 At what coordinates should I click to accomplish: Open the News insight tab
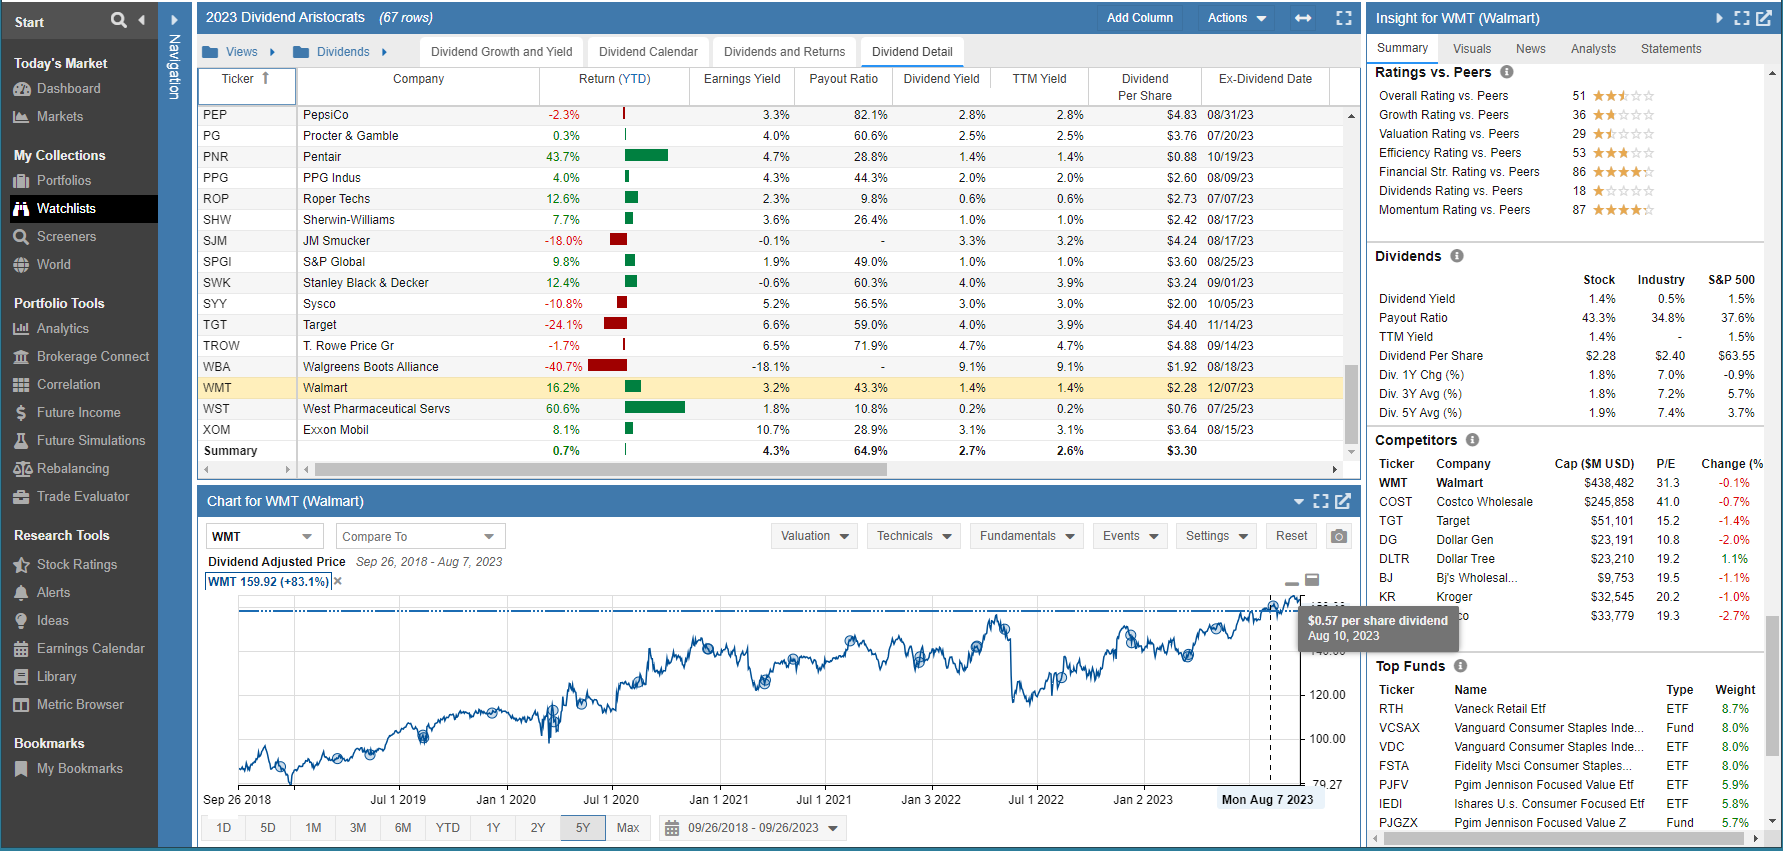tap(1531, 48)
